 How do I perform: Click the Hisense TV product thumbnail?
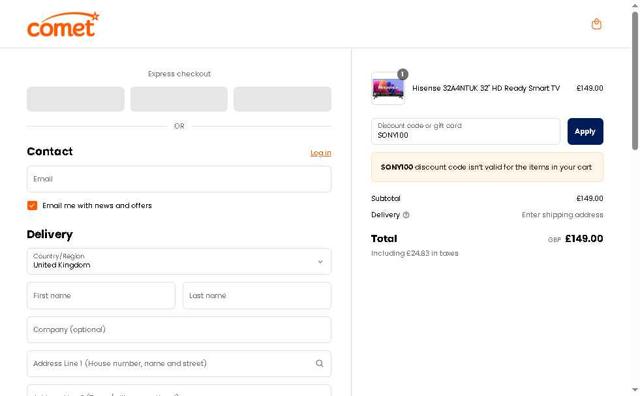(388, 89)
